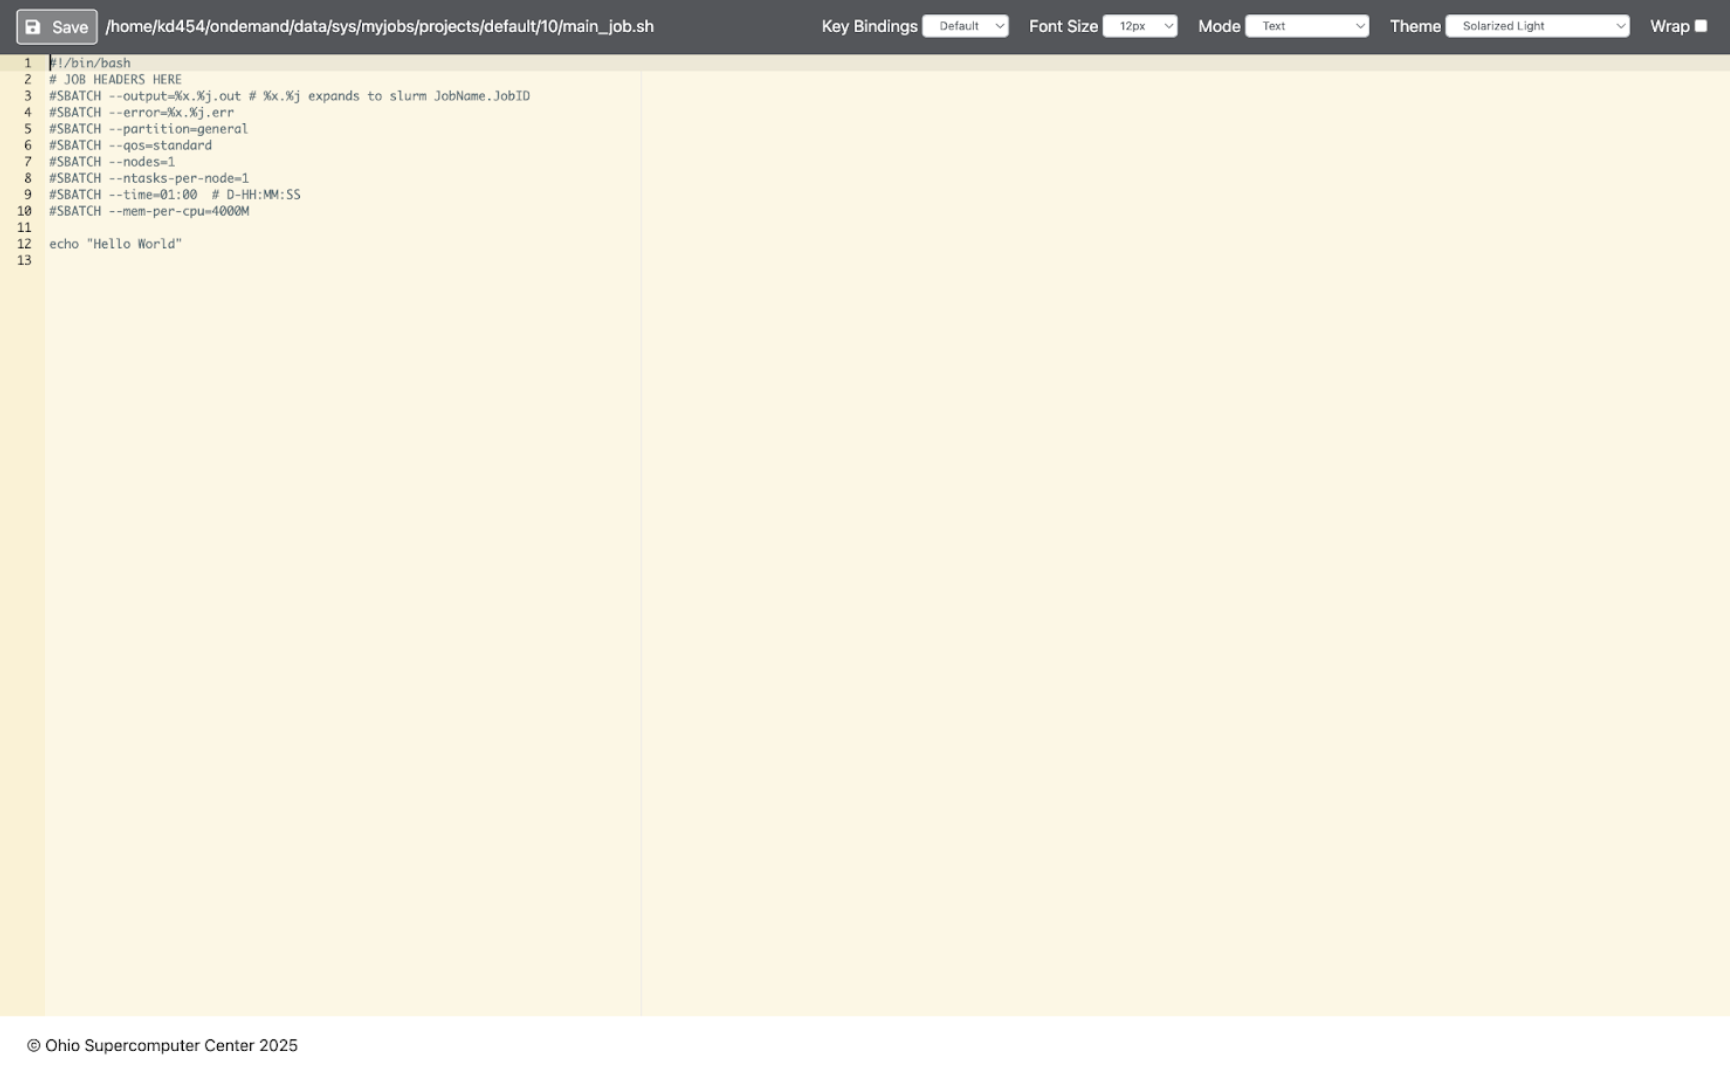Click the '--mem-per-cpu=4000M' line
Viewport: 1730px width, 1072px height.
[x=149, y=211]
